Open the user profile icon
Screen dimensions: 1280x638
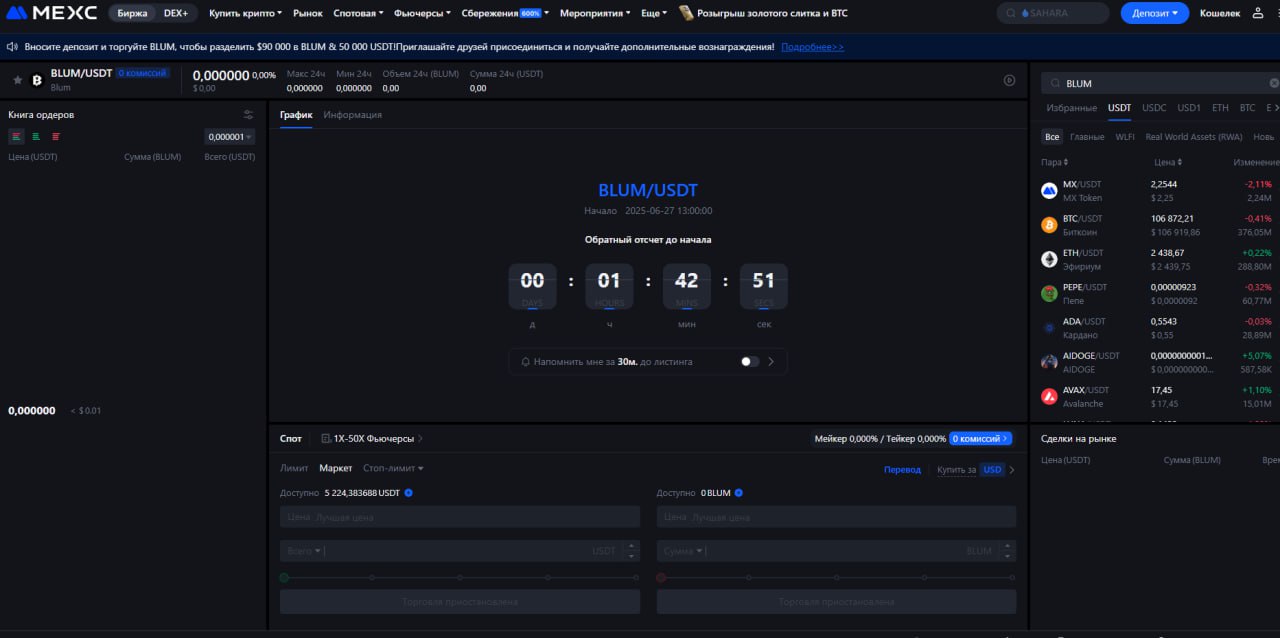(x=1259, y=13)
